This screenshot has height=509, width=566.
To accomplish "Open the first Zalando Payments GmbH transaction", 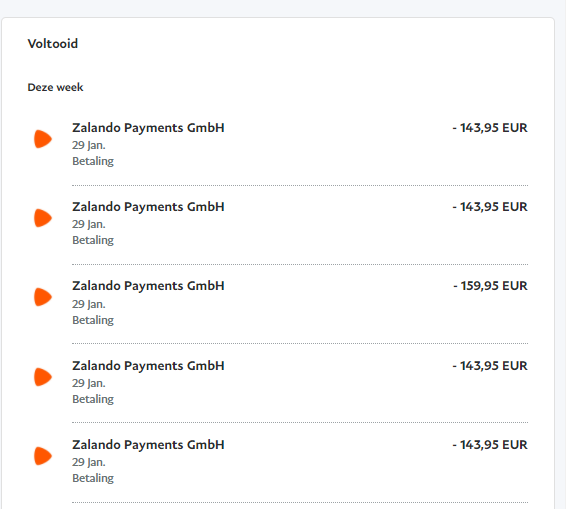I will tap(148, 128).
